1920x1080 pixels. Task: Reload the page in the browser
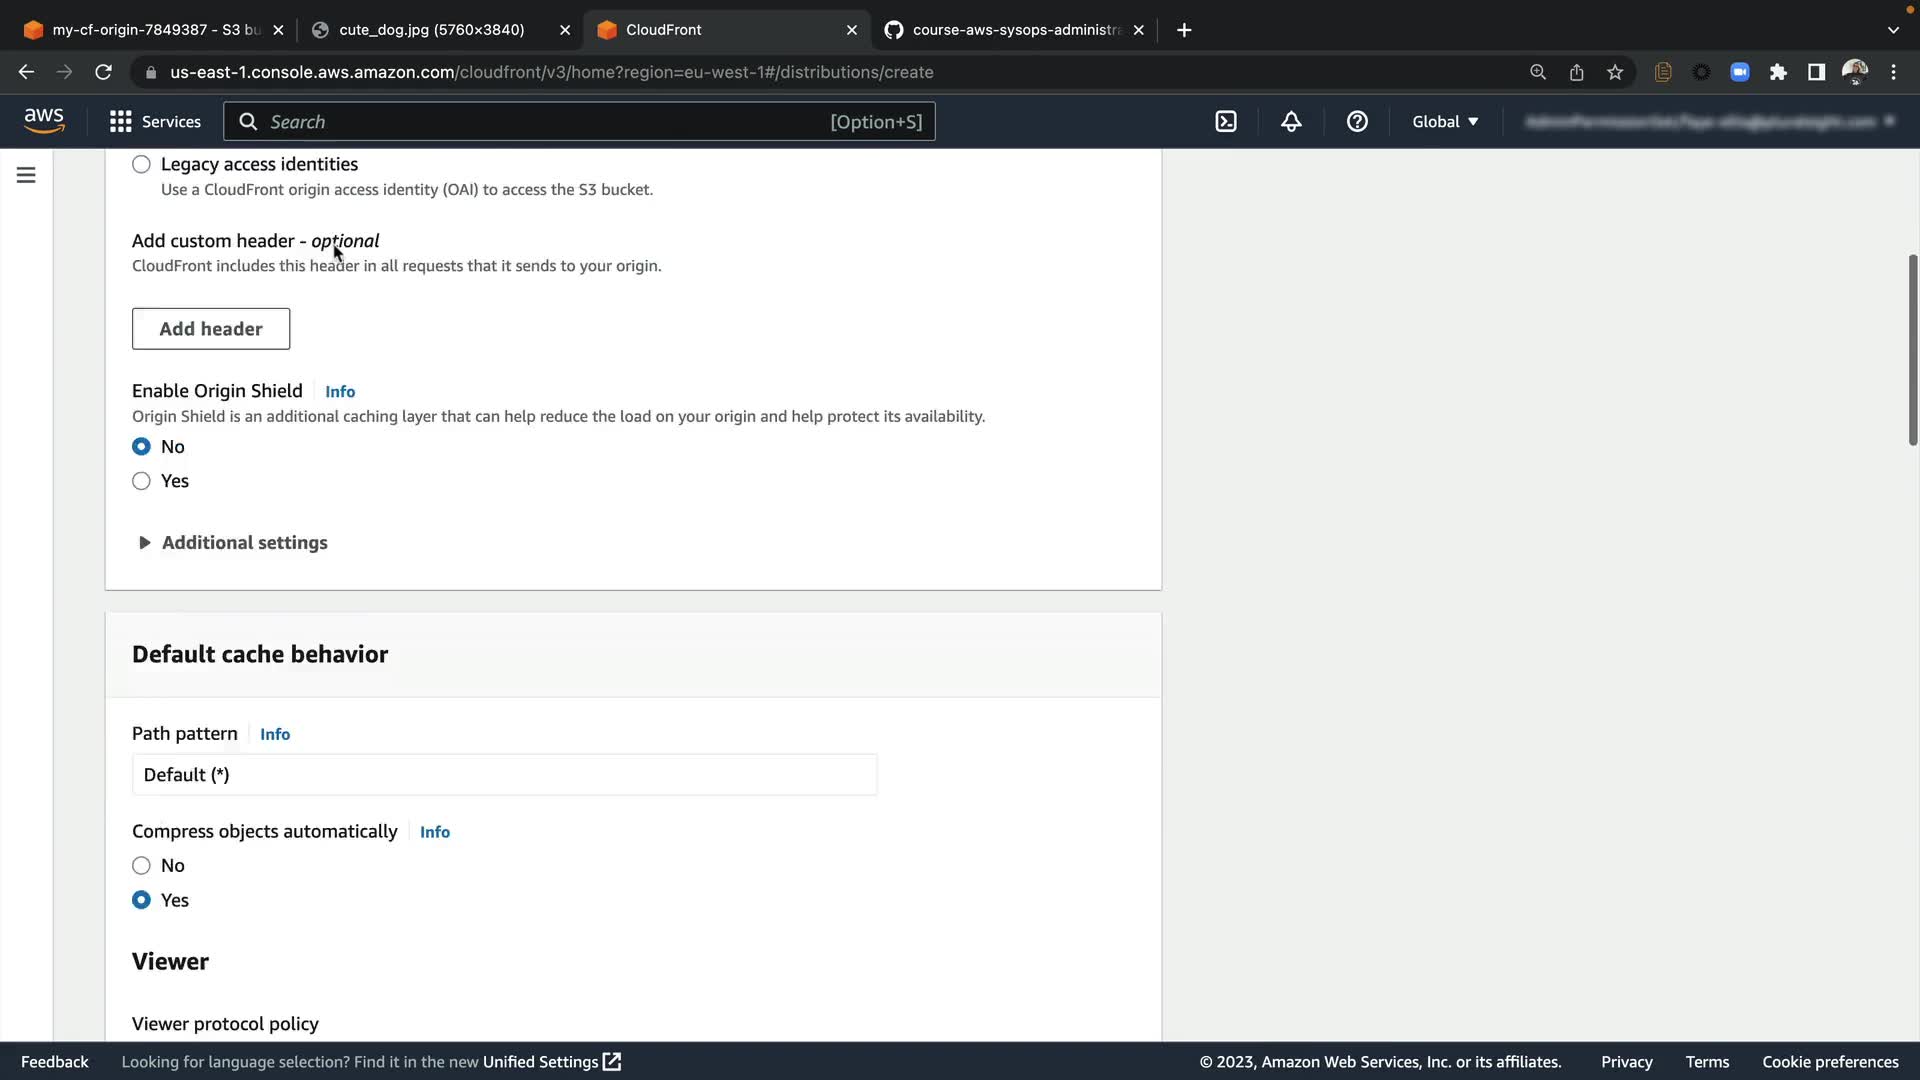coord(103,72)
